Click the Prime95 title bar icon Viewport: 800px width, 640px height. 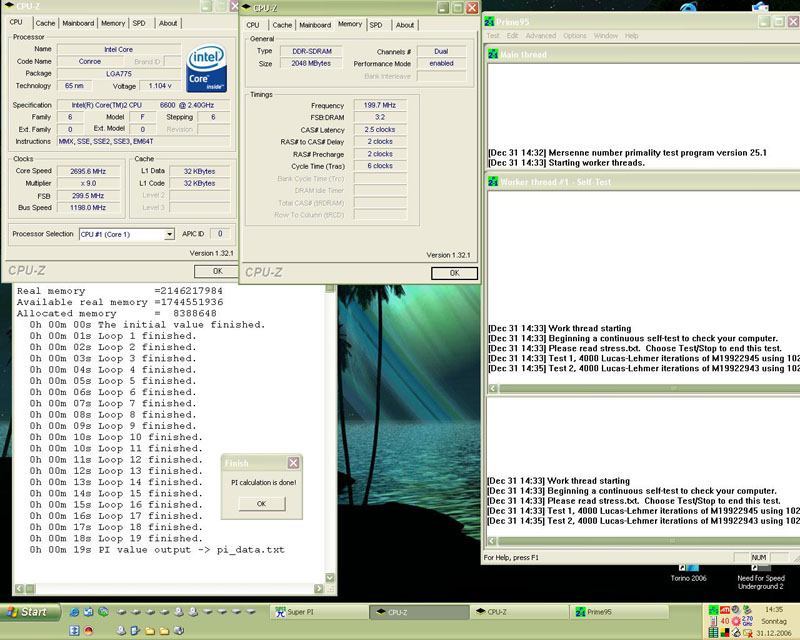tap(489, 21)
